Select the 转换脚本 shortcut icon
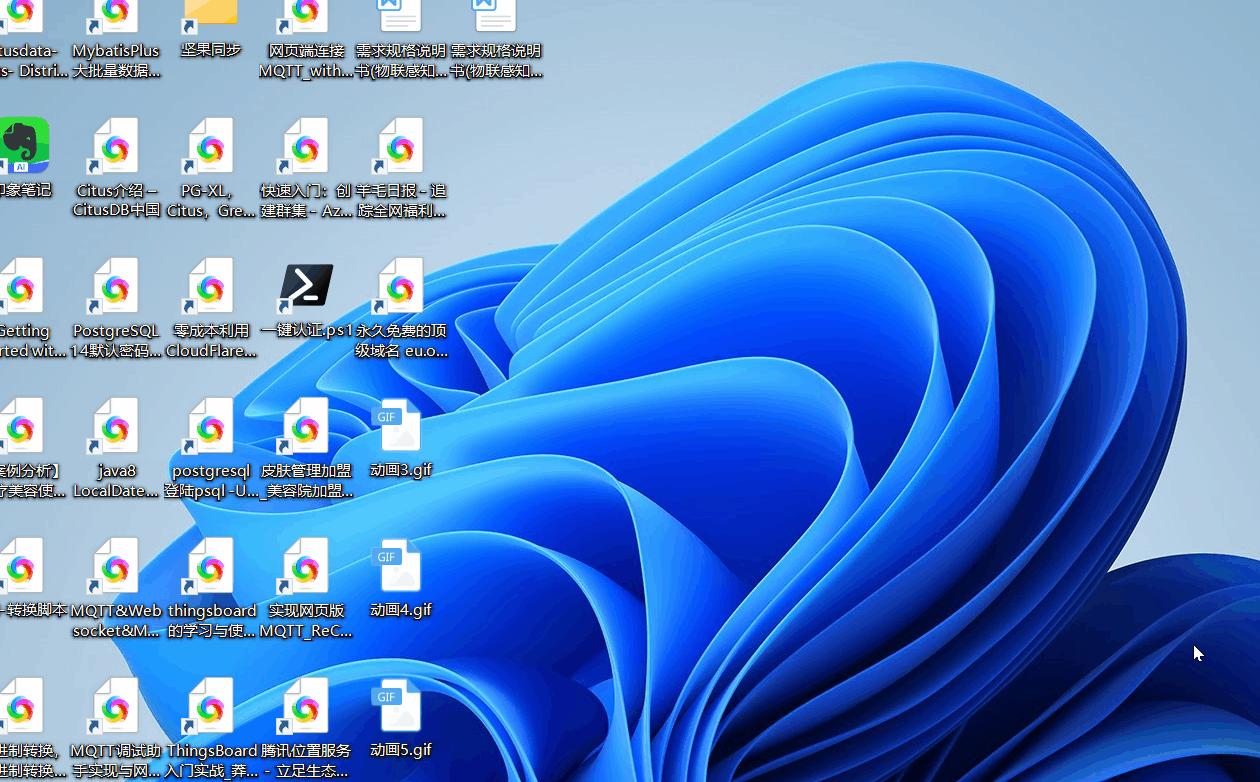 coord(21,566)
